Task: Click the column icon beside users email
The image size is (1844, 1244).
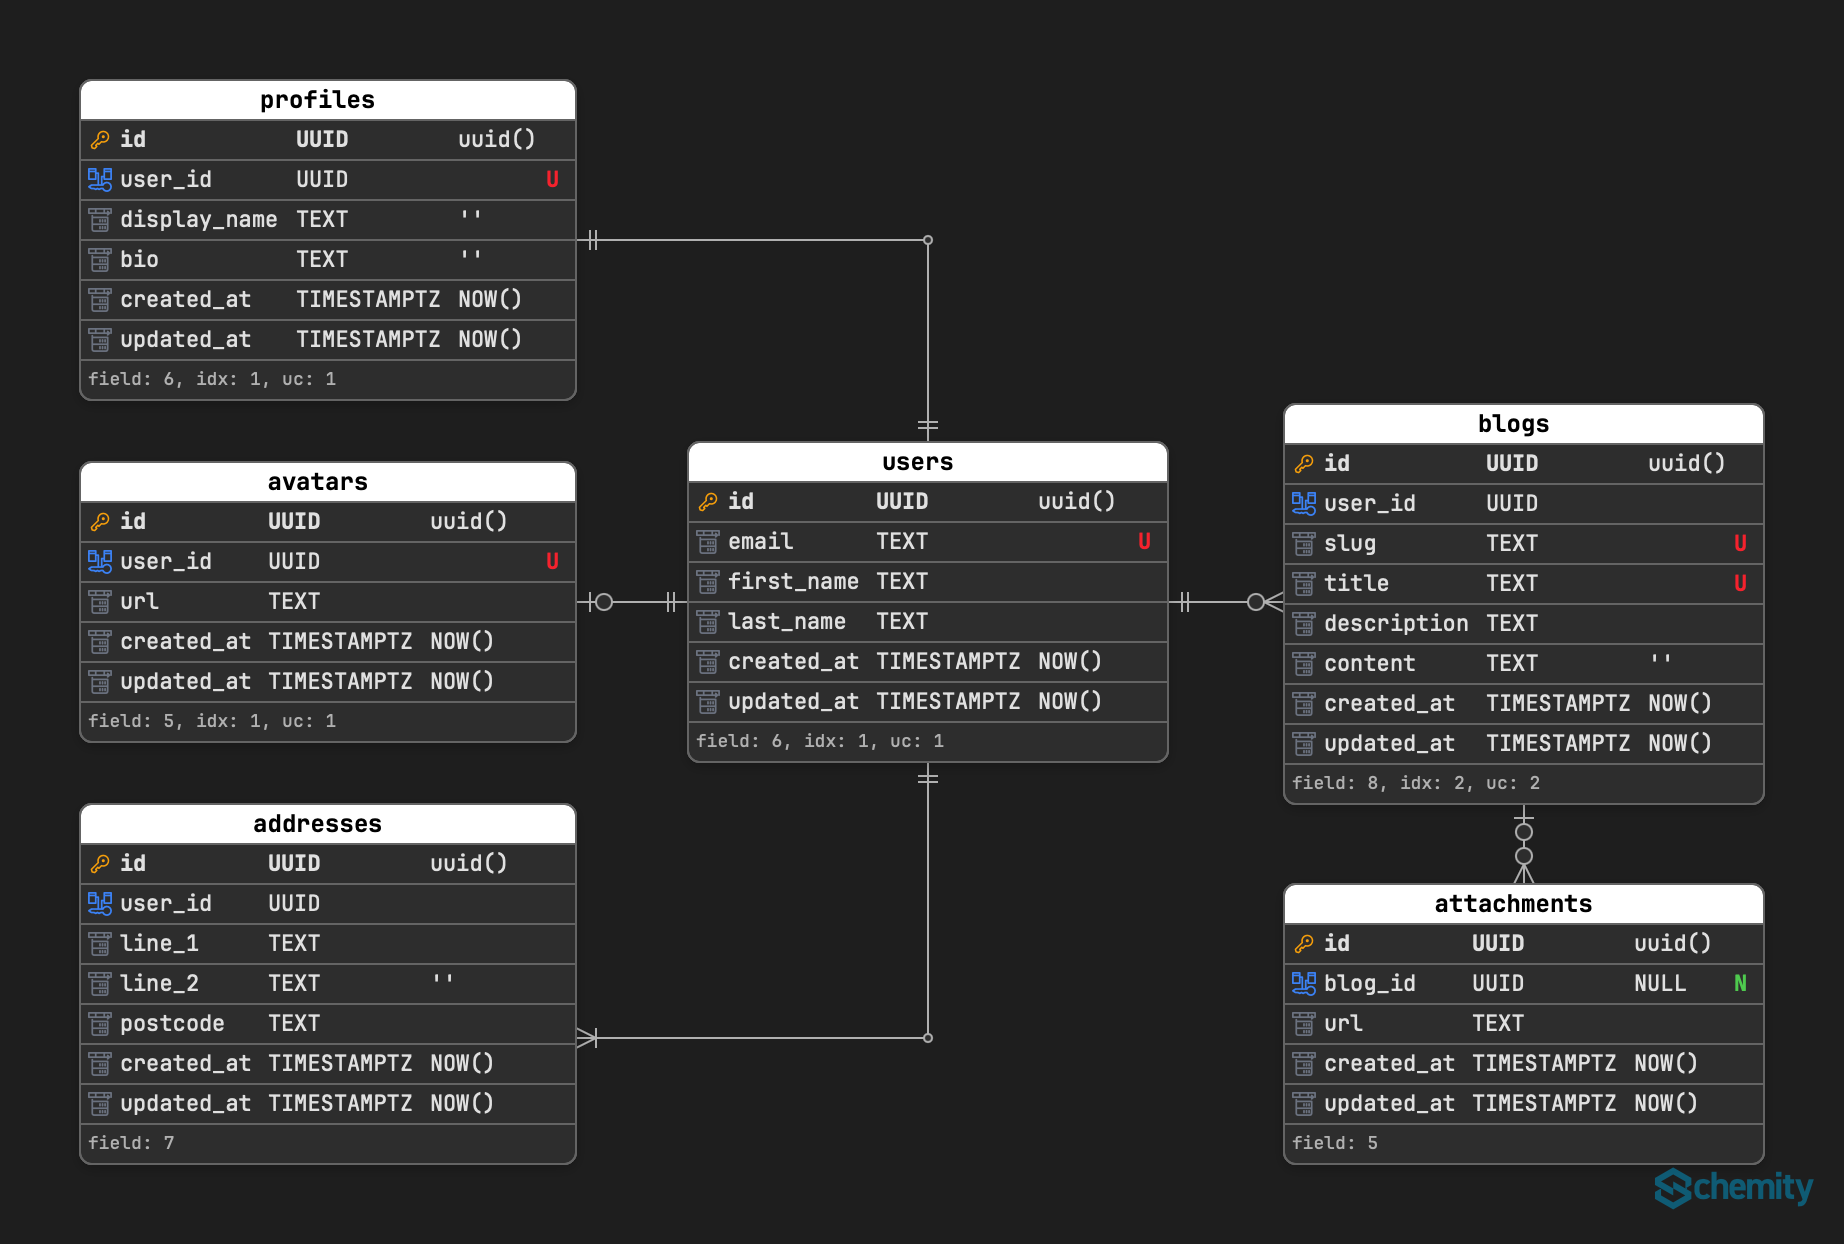Action: click(708, 542)
